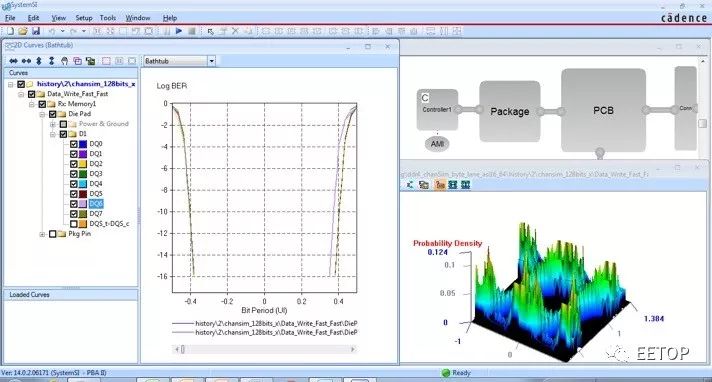Screen dimensions: 712x382
Task: Activate the pan hand tool in the curves toolbar
Action: (x=64, y=61)
